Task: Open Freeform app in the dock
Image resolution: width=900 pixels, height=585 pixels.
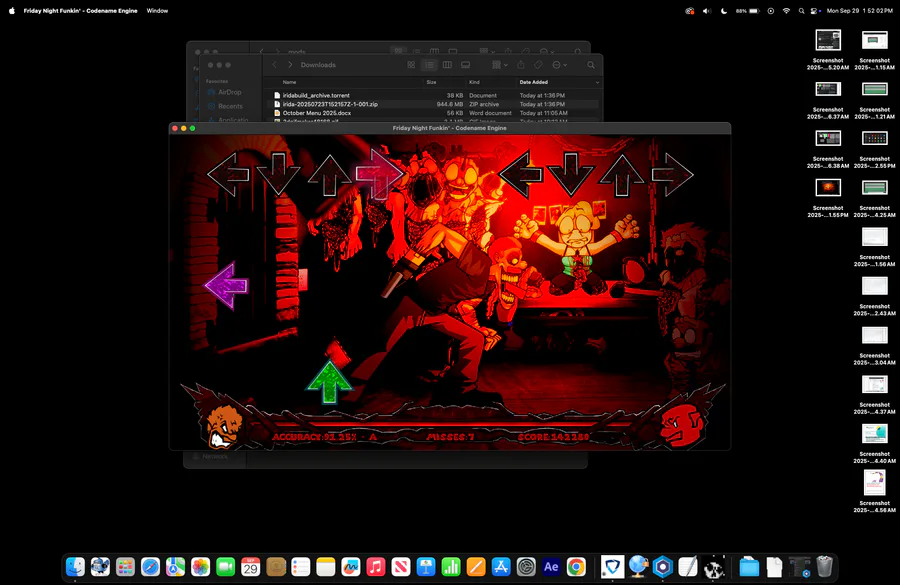Action: [351, 567]
